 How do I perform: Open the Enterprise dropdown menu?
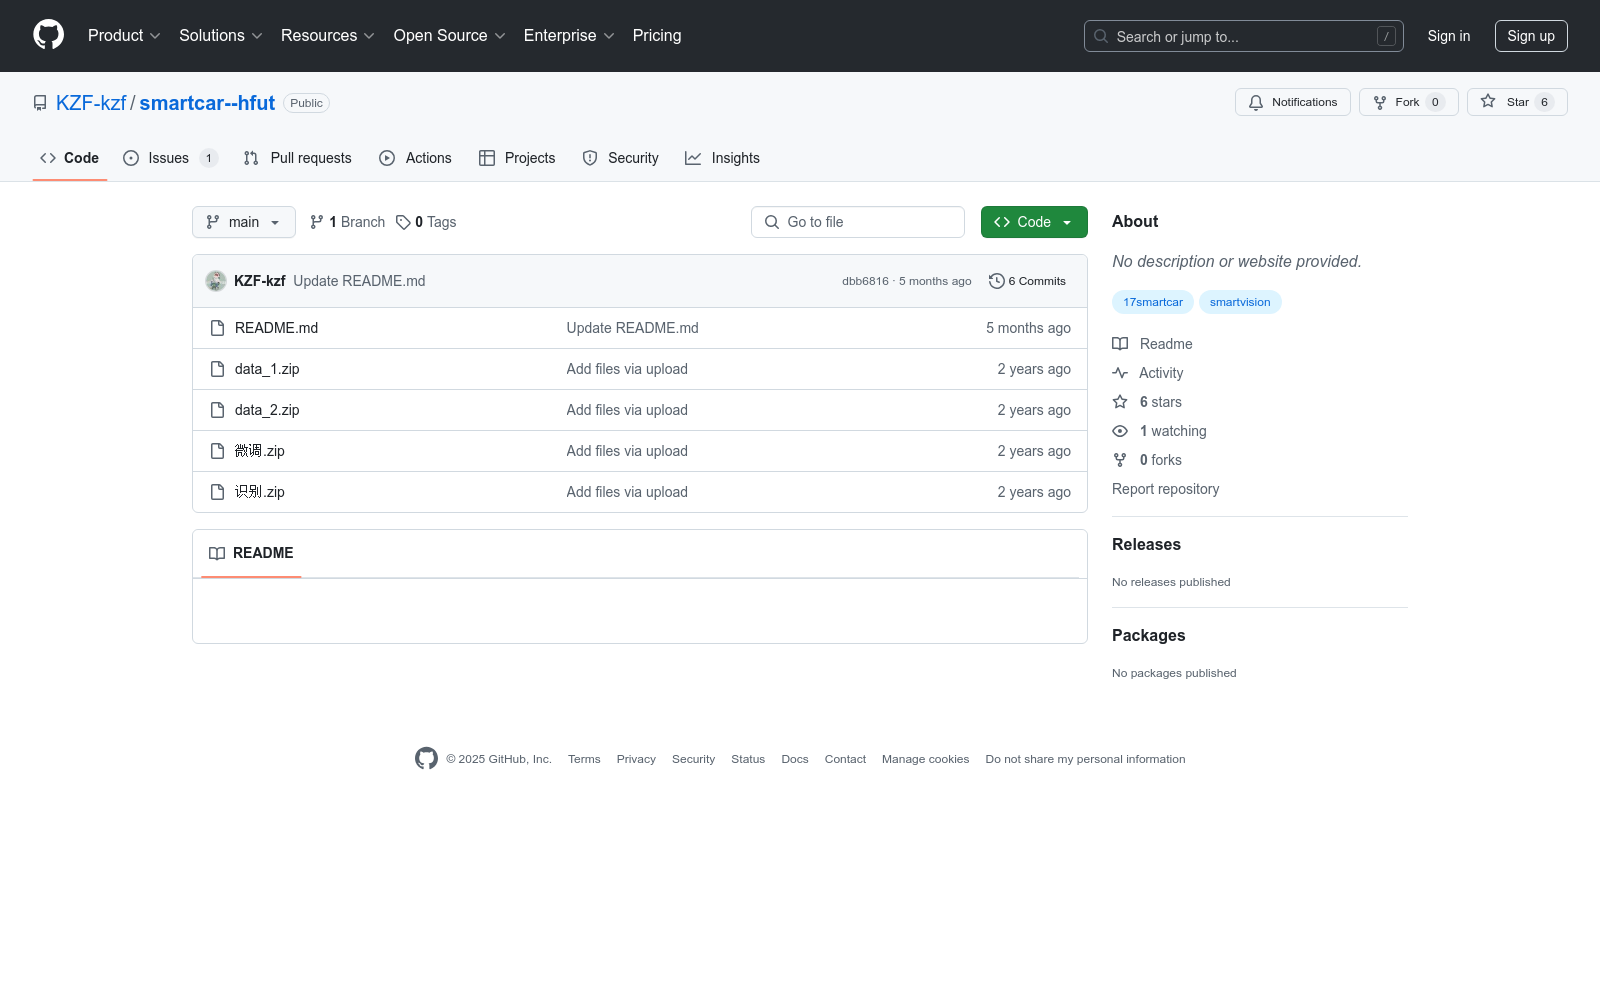(x=569, y=36)
